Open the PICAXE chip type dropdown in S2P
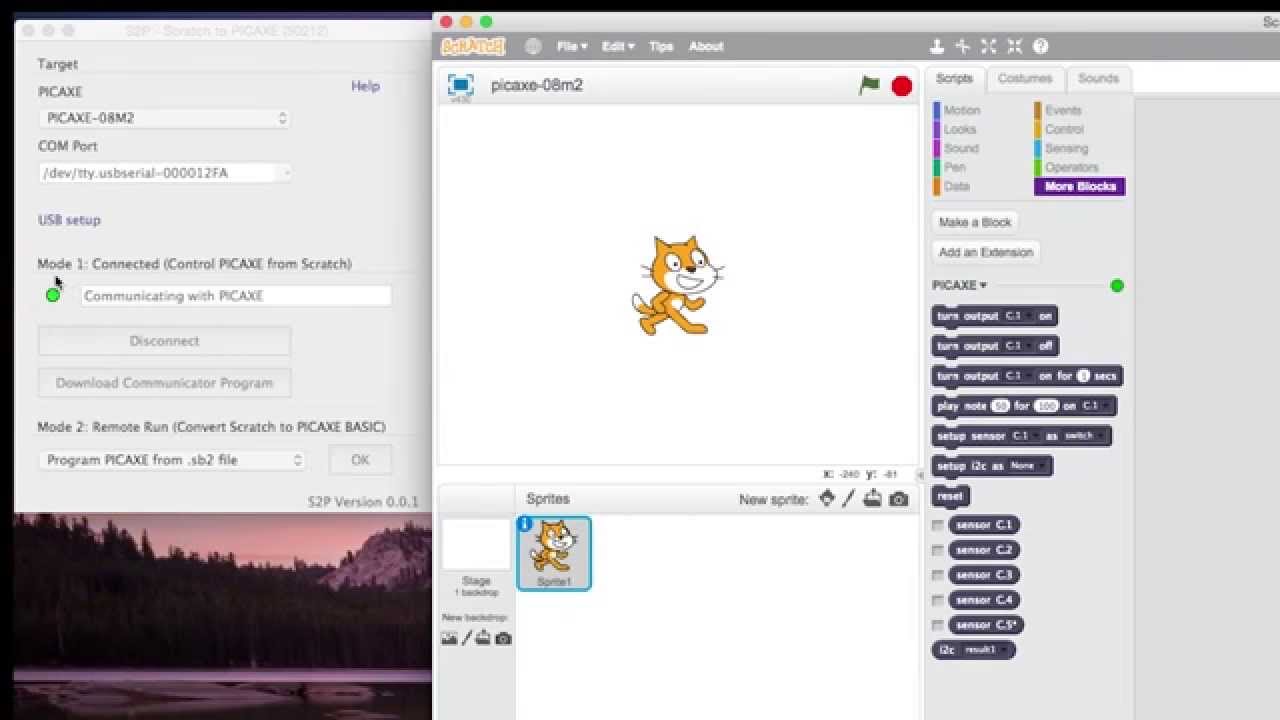 point(165,118)
